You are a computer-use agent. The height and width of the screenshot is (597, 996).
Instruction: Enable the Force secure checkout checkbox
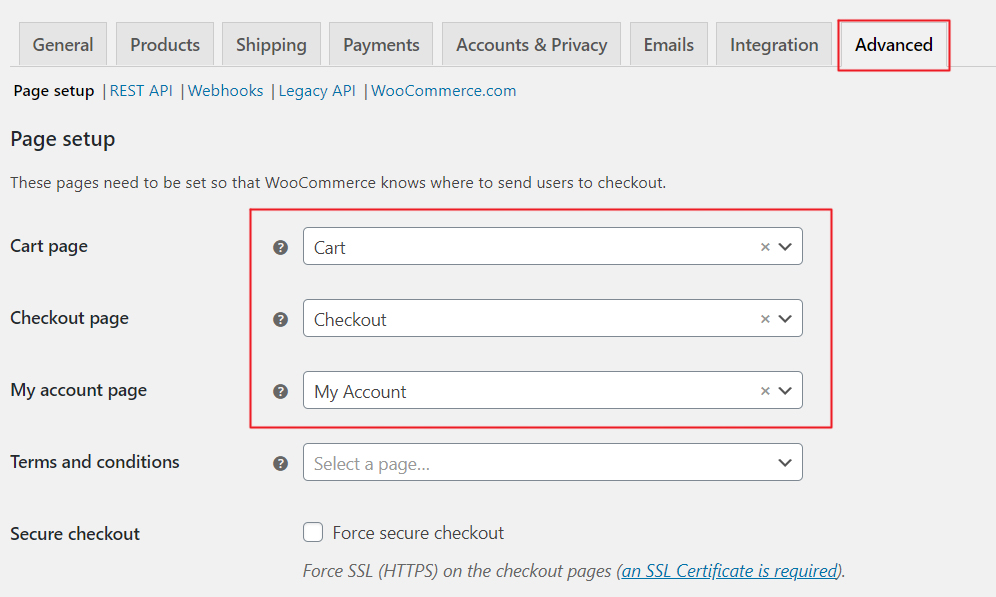314,532
